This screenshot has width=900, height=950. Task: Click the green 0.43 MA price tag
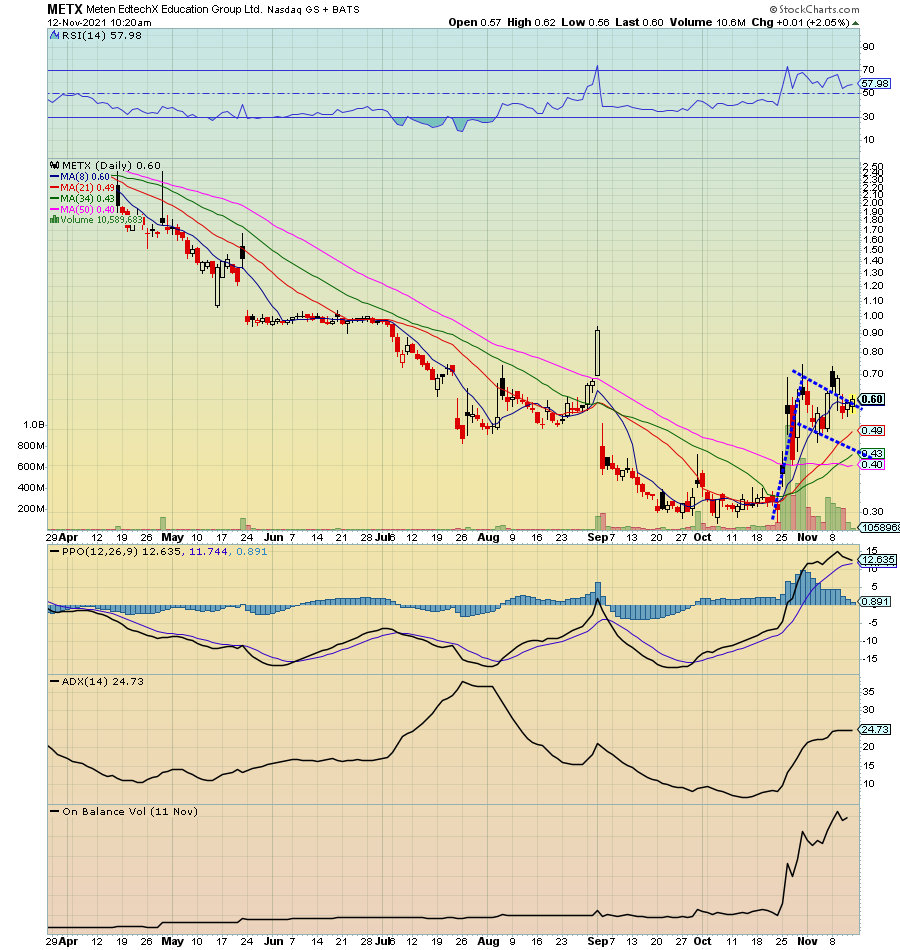pyautogui.click(x=872, y=453)
